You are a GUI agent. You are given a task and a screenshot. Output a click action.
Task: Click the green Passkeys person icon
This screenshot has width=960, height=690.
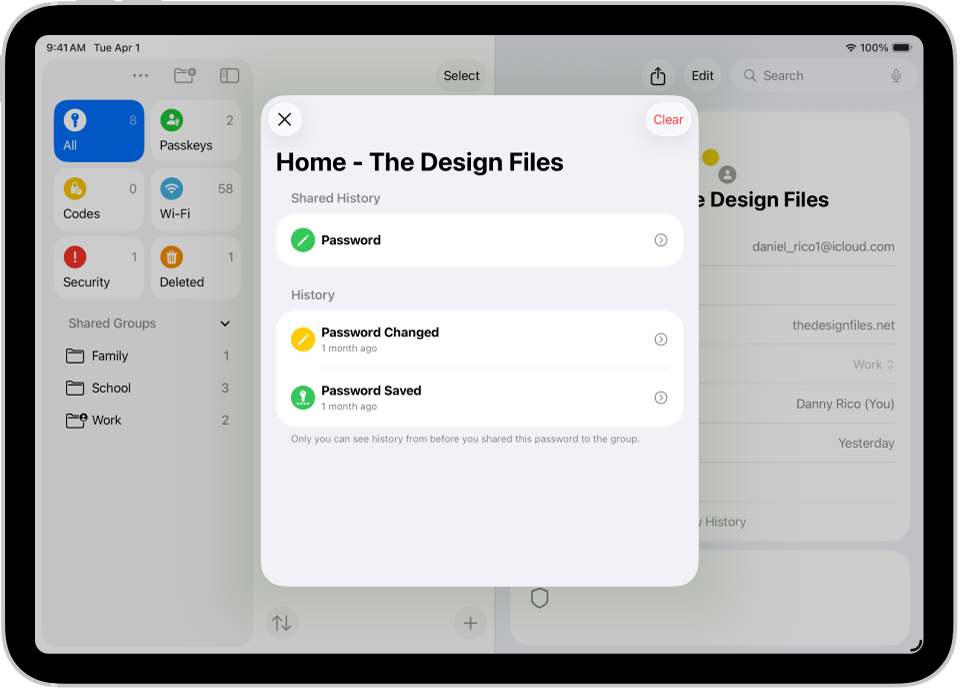point(171,120)
